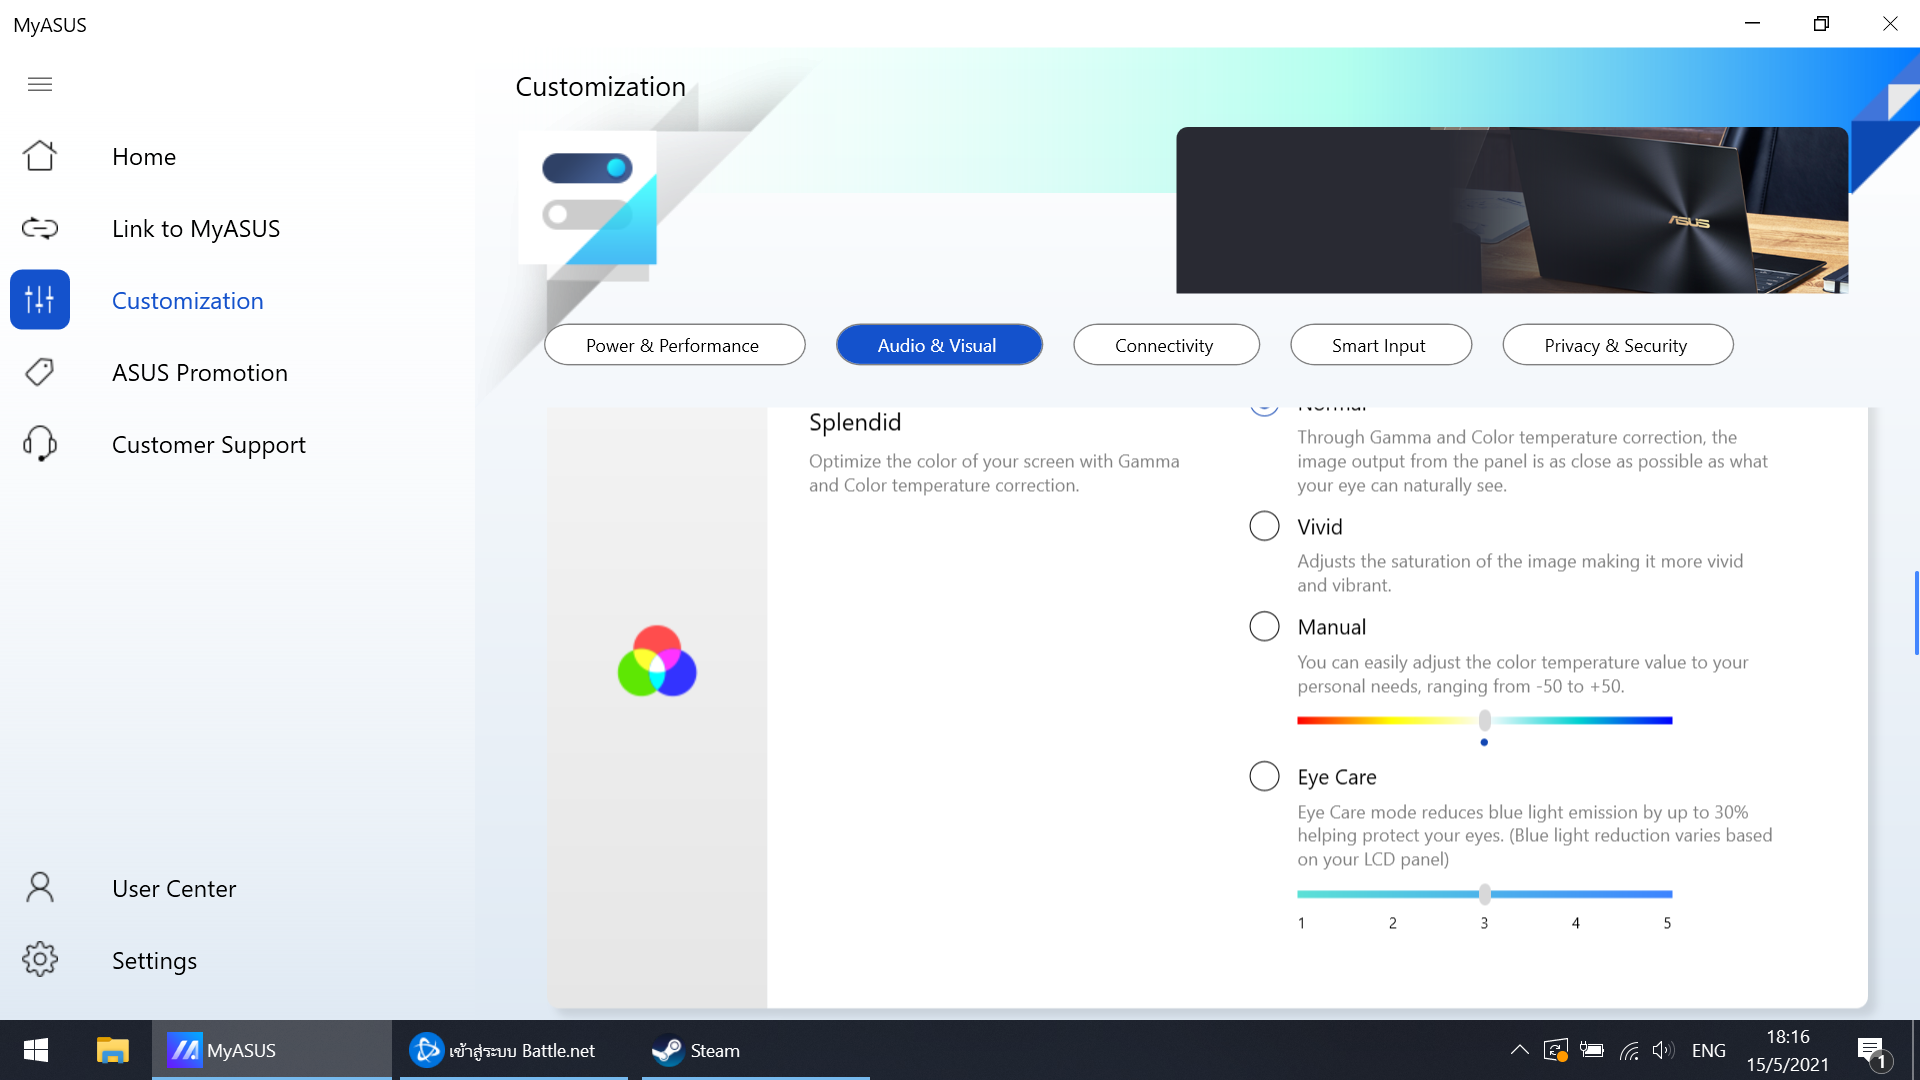The height and width of the screenshot is (1080, 1920).
Task: Click the Manual option label
Action: click(x=1332, y=627)
